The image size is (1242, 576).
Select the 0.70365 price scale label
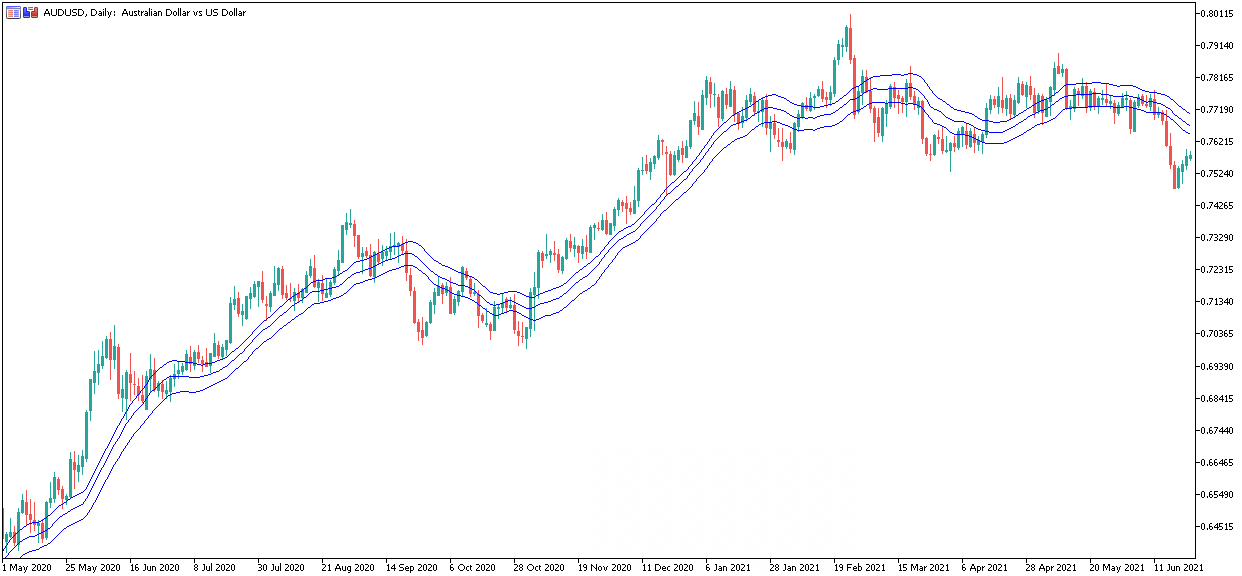[x=1218, y=334]
